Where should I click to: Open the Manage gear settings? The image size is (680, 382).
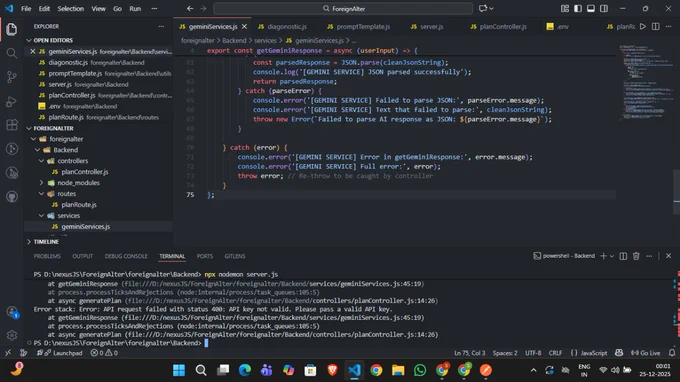tap(12, 335)
